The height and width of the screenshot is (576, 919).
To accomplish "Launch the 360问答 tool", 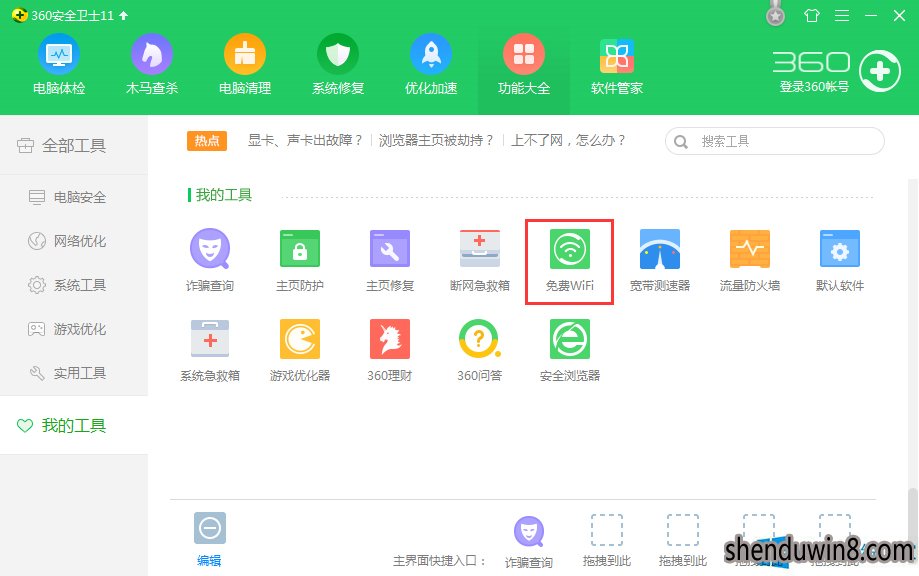I will tap(479, 350).
